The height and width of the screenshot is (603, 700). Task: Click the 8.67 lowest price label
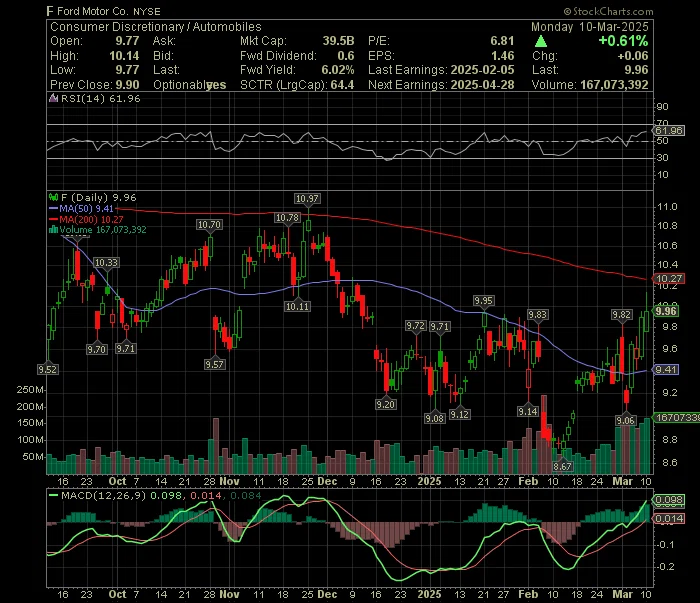click(562, 466)
